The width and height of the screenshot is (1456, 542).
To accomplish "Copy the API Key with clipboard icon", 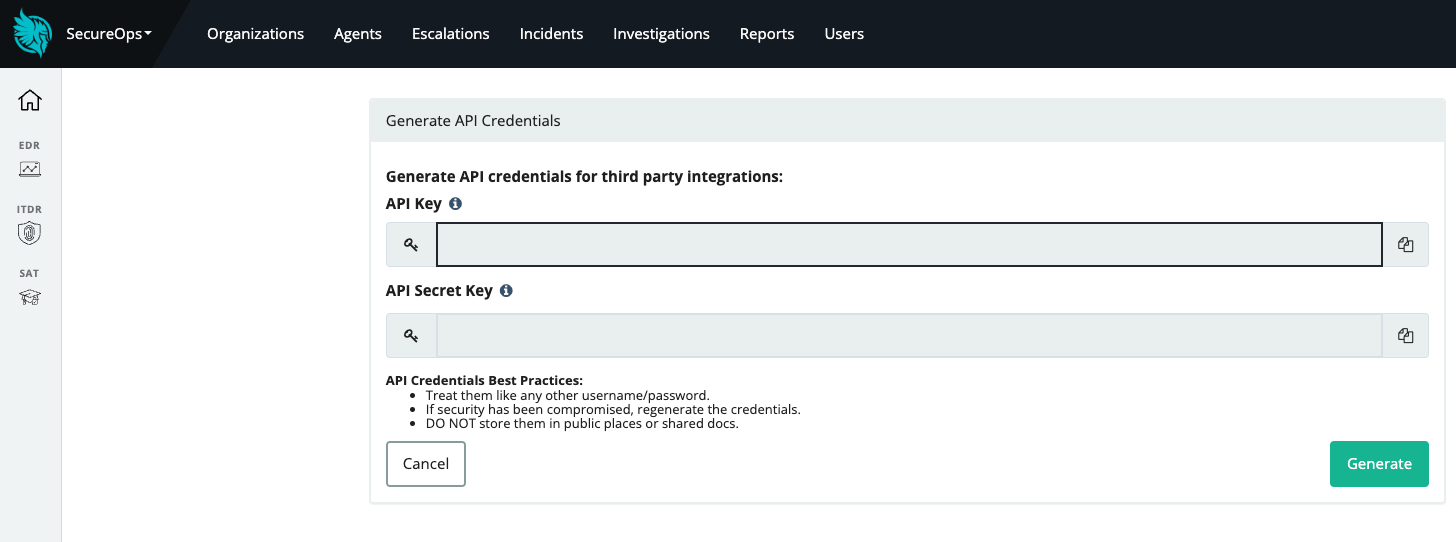I will [1405, 245].
